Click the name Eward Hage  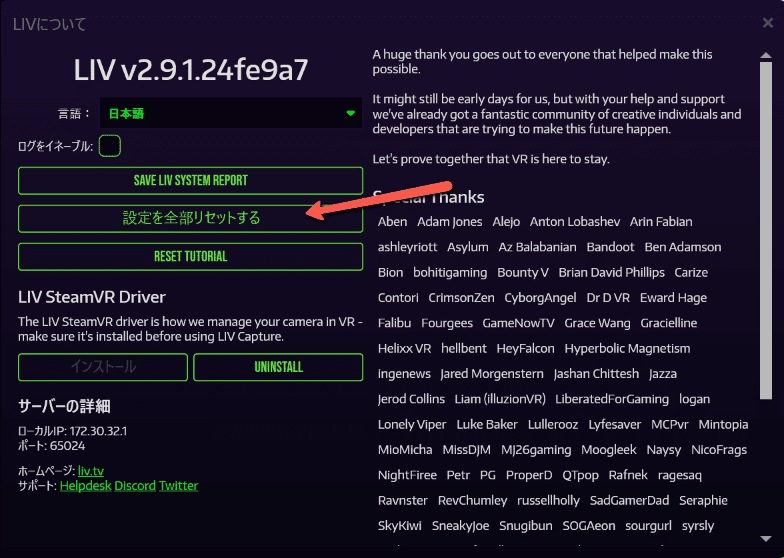674,298
